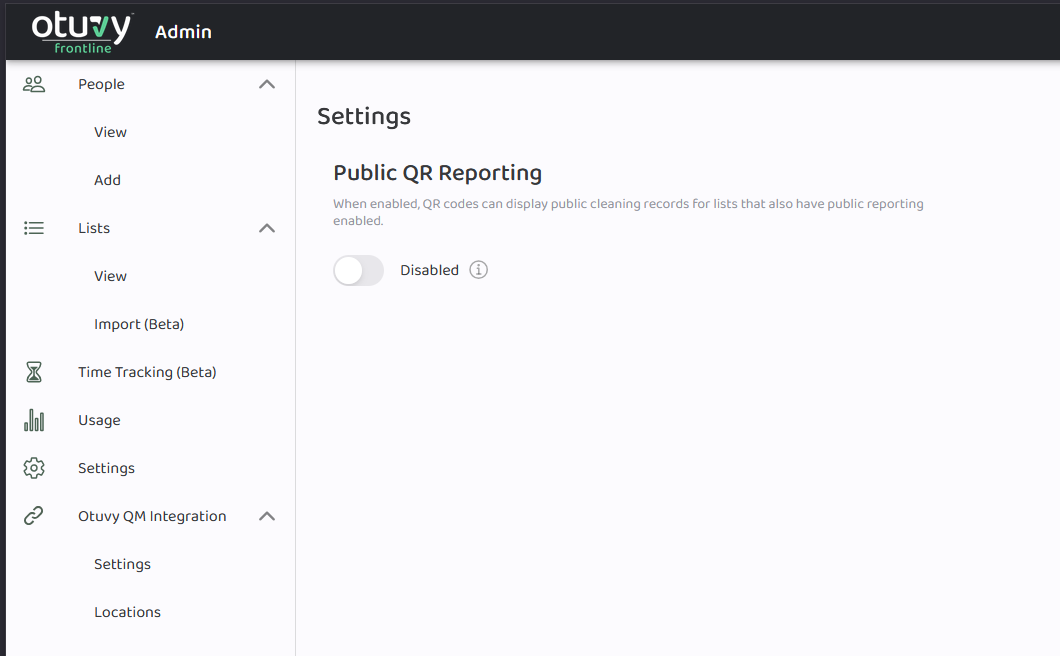Click the People group icon in sidebar
This screenshot has height=656, width=1060.
pos(34,84)
